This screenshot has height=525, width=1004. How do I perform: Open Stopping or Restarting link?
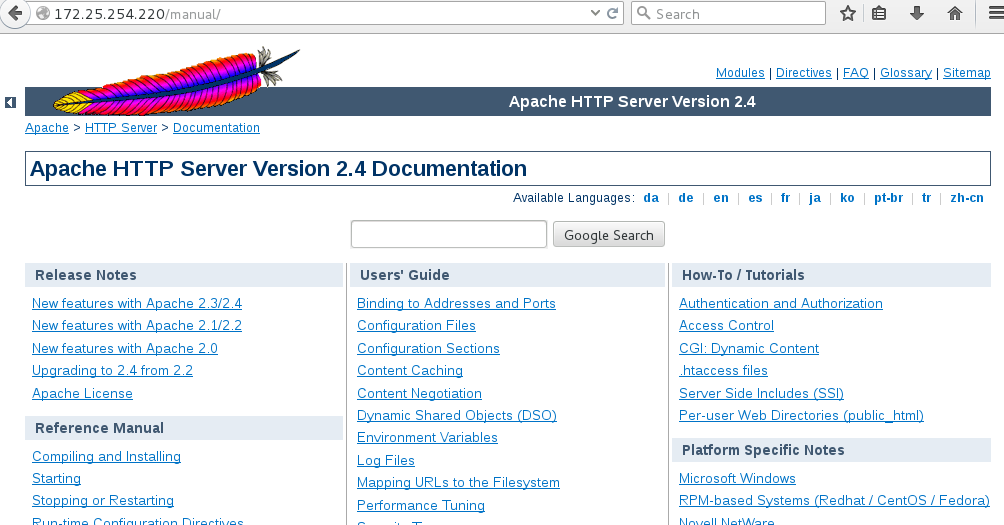coord(103,501)
